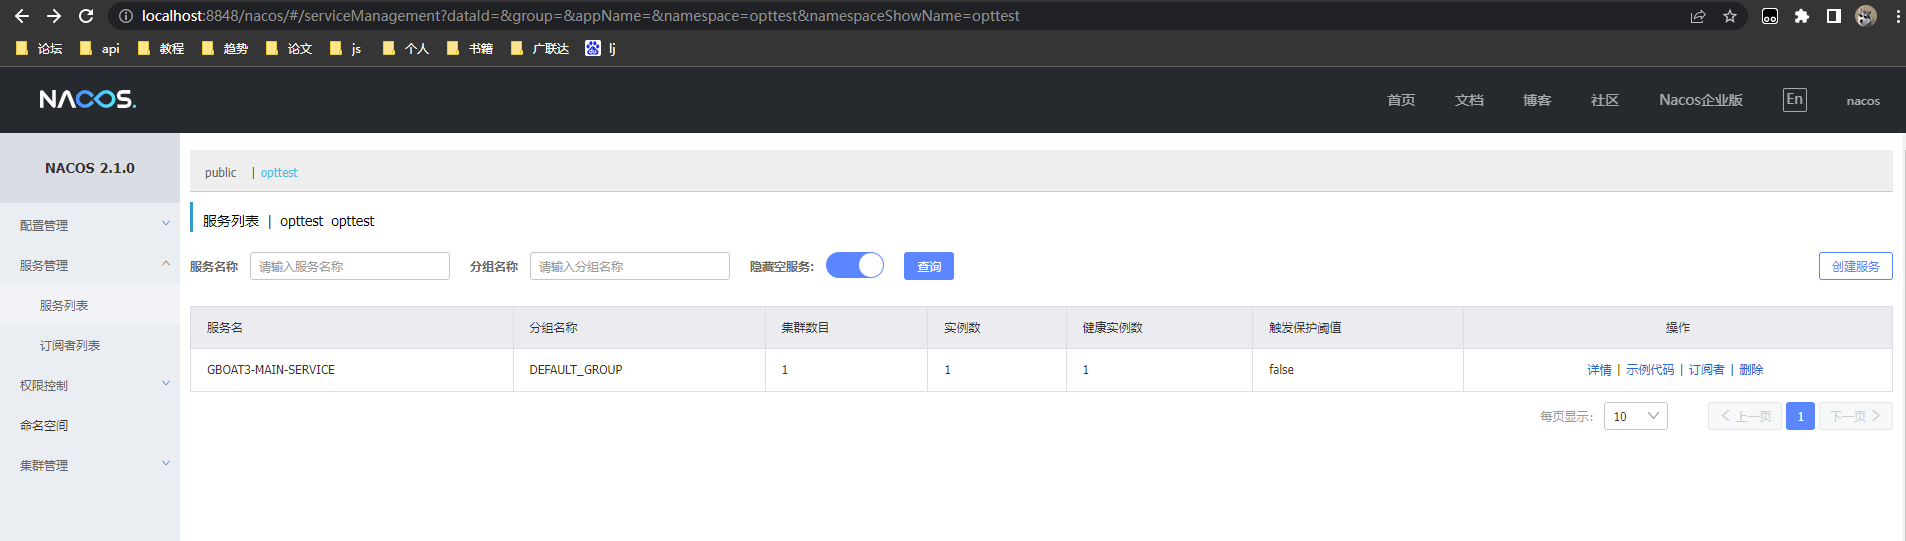Click the extension icon next to star
This screenshot has width=1906, height=541.
(x=1770, y=16)
